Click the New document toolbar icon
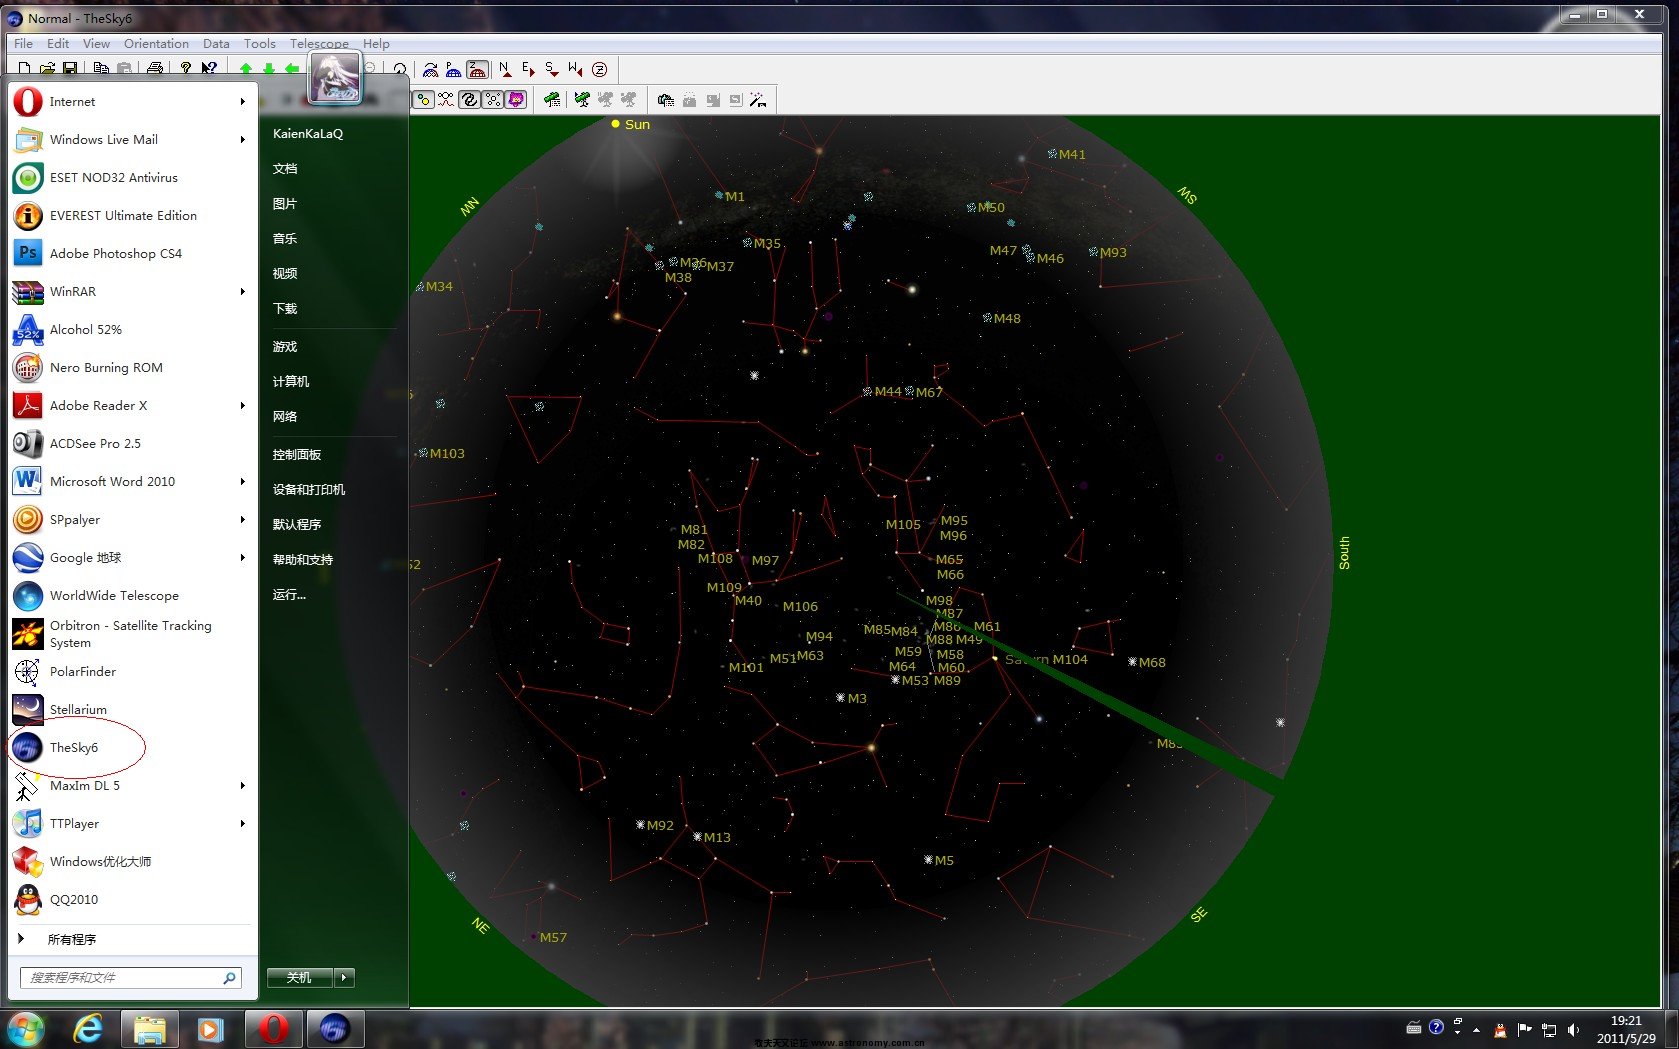 24,69
